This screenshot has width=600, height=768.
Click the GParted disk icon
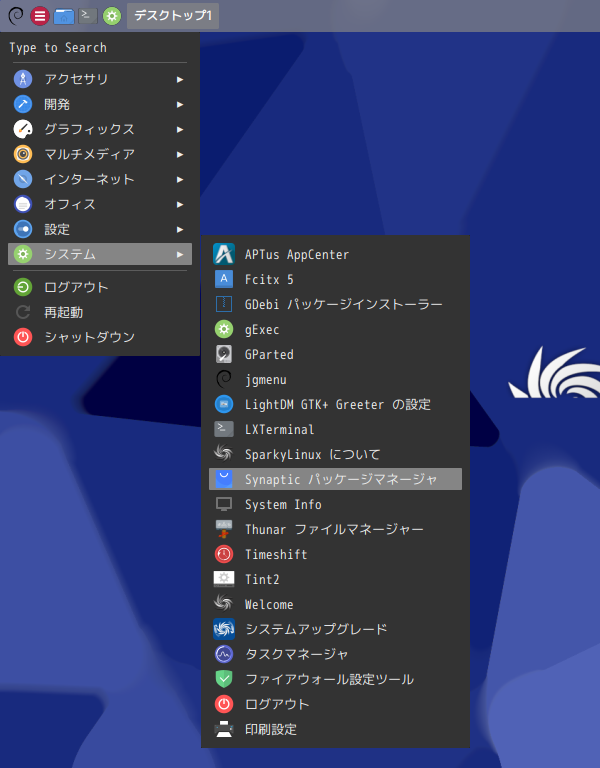tap(224, 354)
